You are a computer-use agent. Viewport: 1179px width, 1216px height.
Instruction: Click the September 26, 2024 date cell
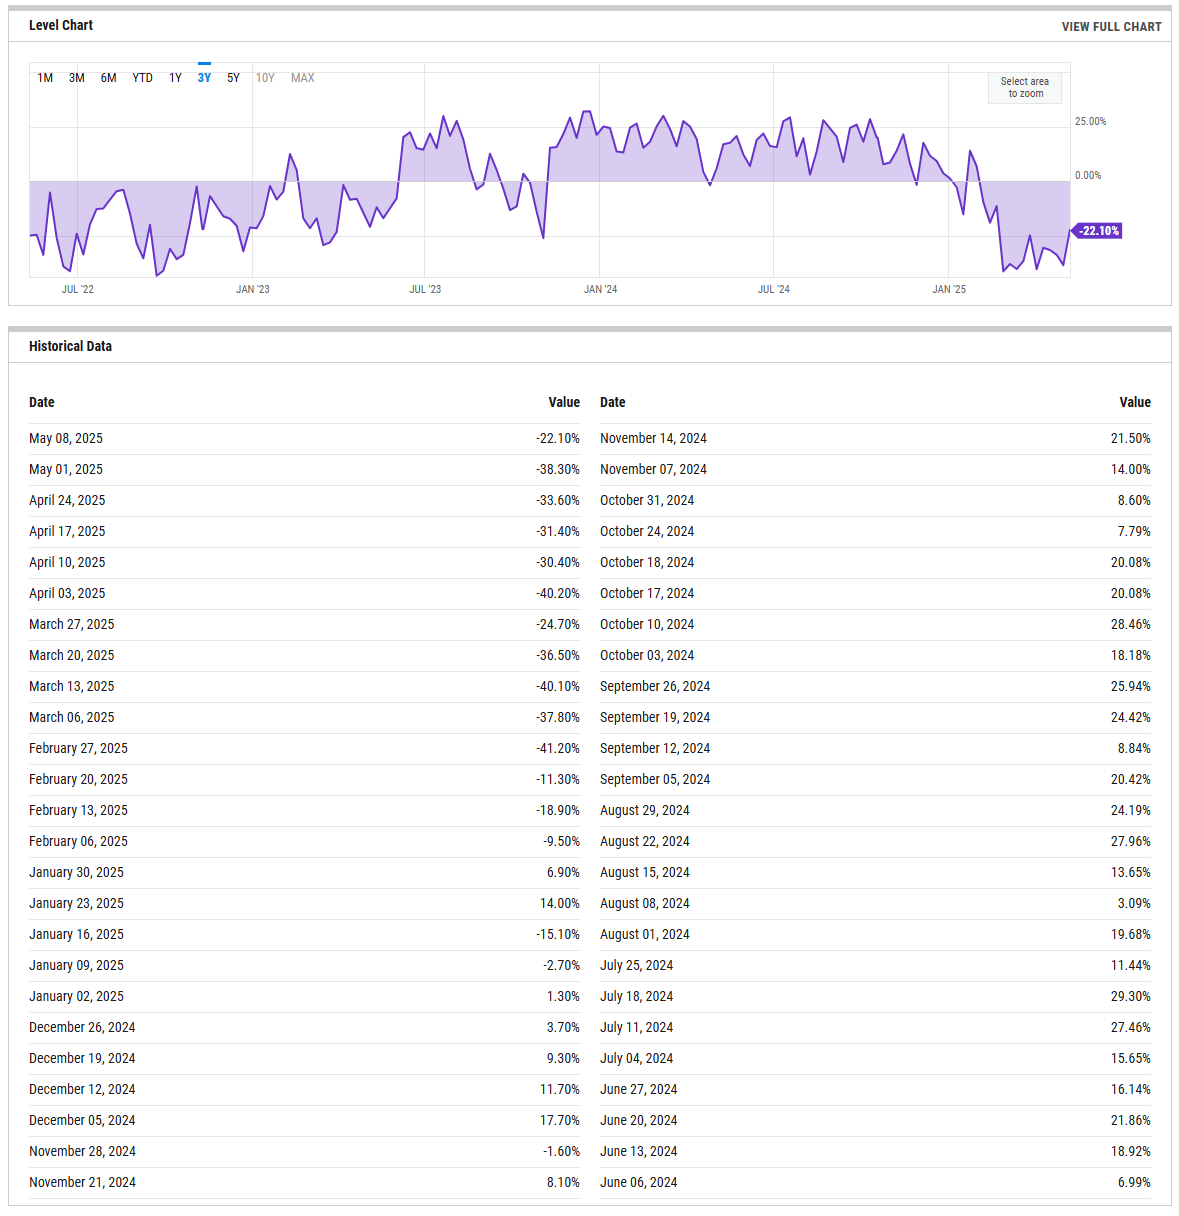click(x=655, y=686)
